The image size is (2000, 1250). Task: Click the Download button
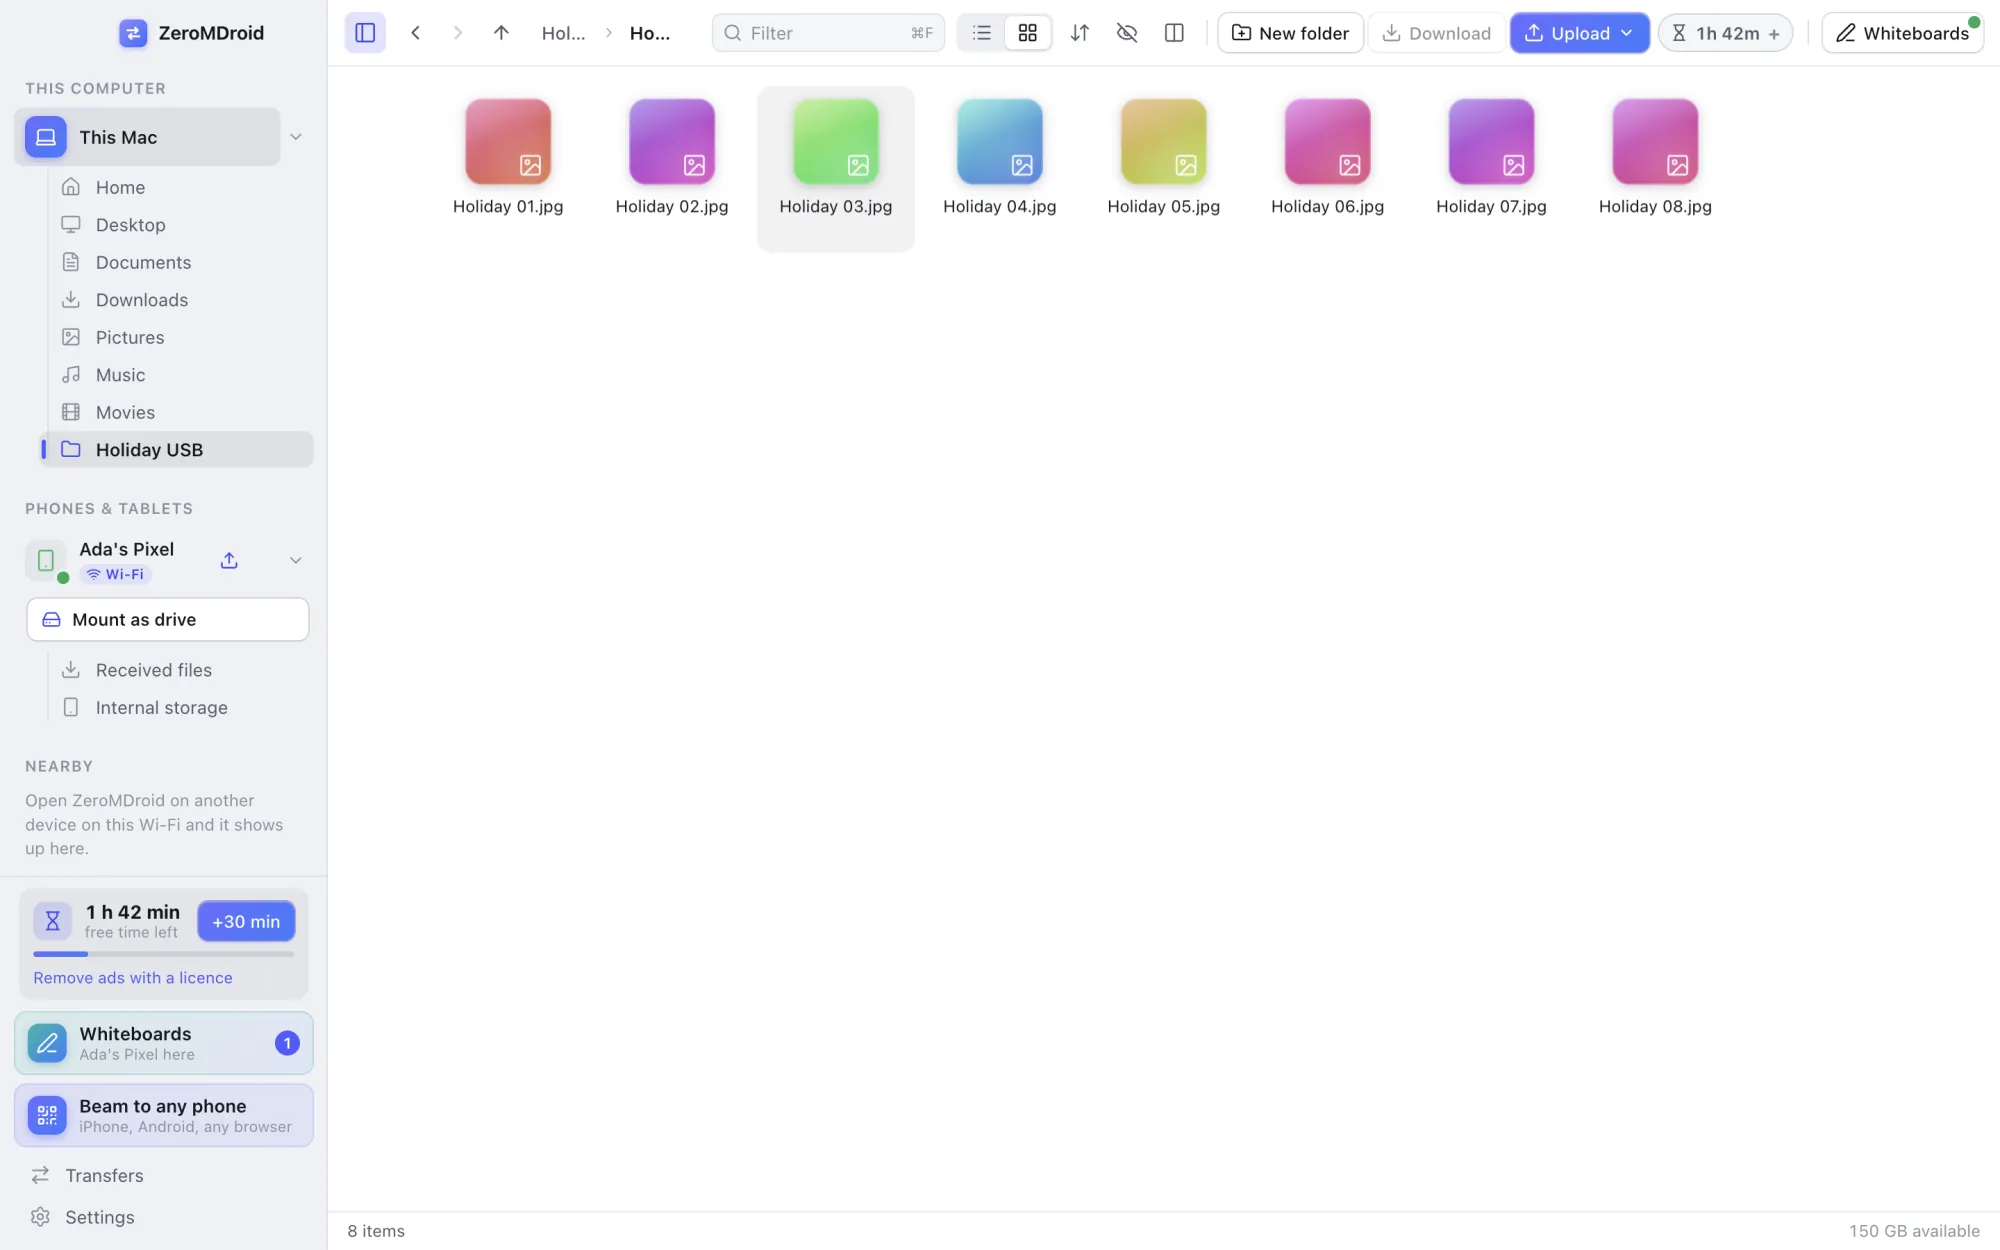pos(1436,33)
